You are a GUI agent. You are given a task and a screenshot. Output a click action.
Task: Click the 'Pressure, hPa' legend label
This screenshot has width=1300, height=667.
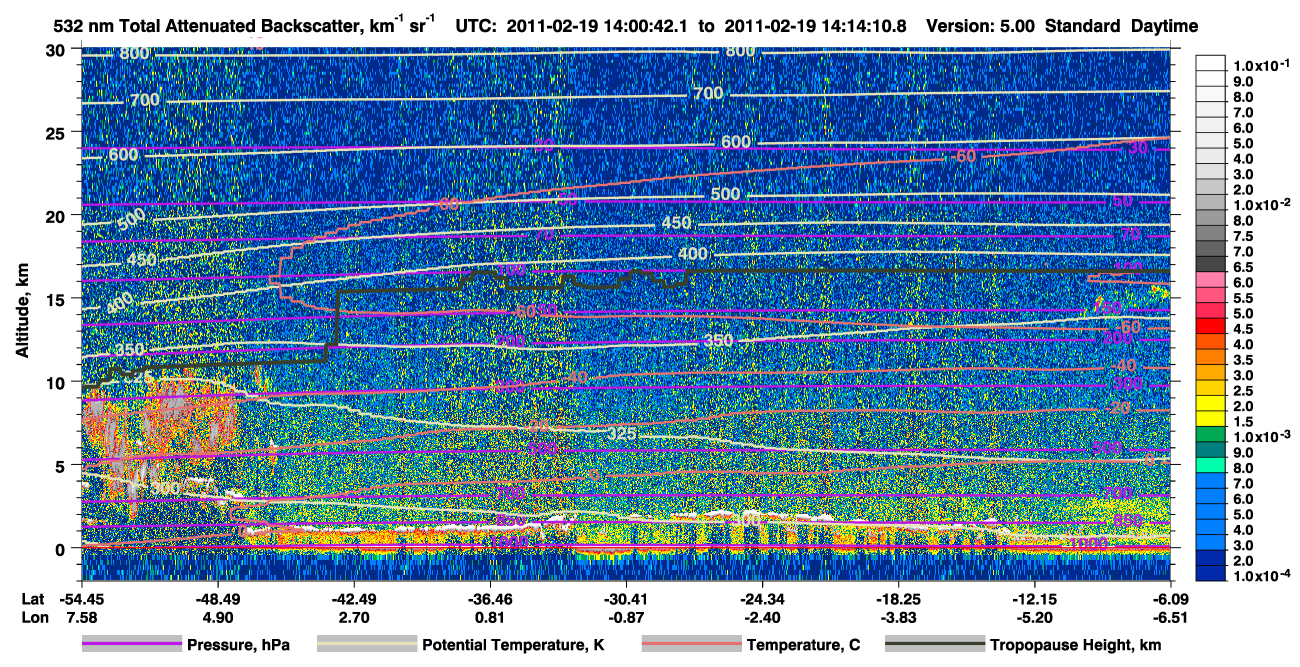click(x=238, y=646)
